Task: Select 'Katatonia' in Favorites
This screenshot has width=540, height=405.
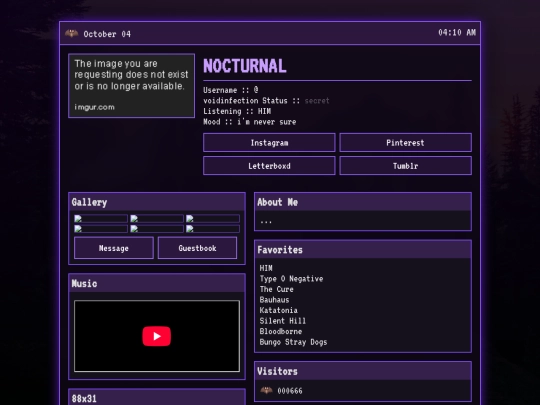Action: (279, 310)
